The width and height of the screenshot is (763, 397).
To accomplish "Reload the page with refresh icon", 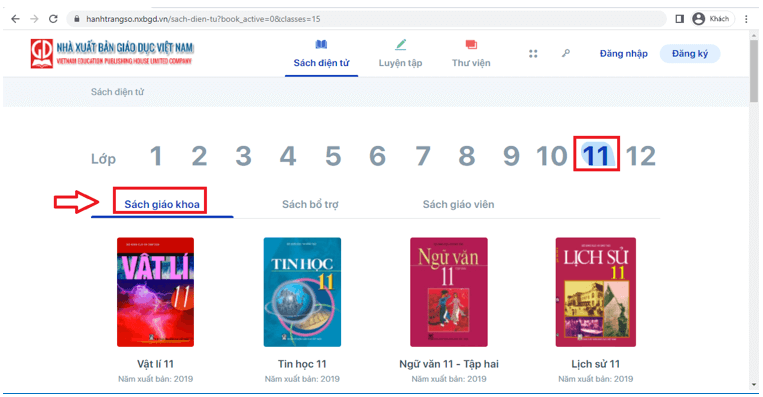I will click(x=53, y=19).
